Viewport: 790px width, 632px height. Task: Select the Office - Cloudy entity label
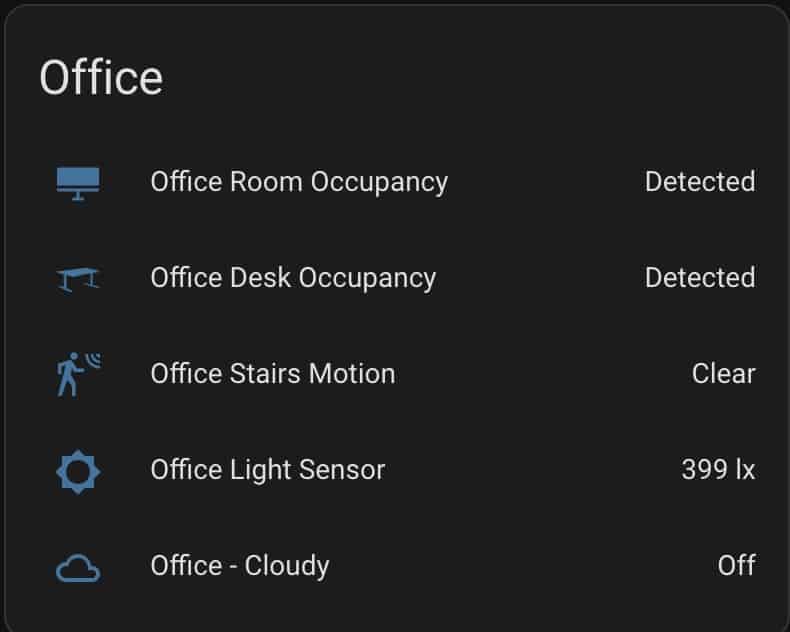point(240,565)
